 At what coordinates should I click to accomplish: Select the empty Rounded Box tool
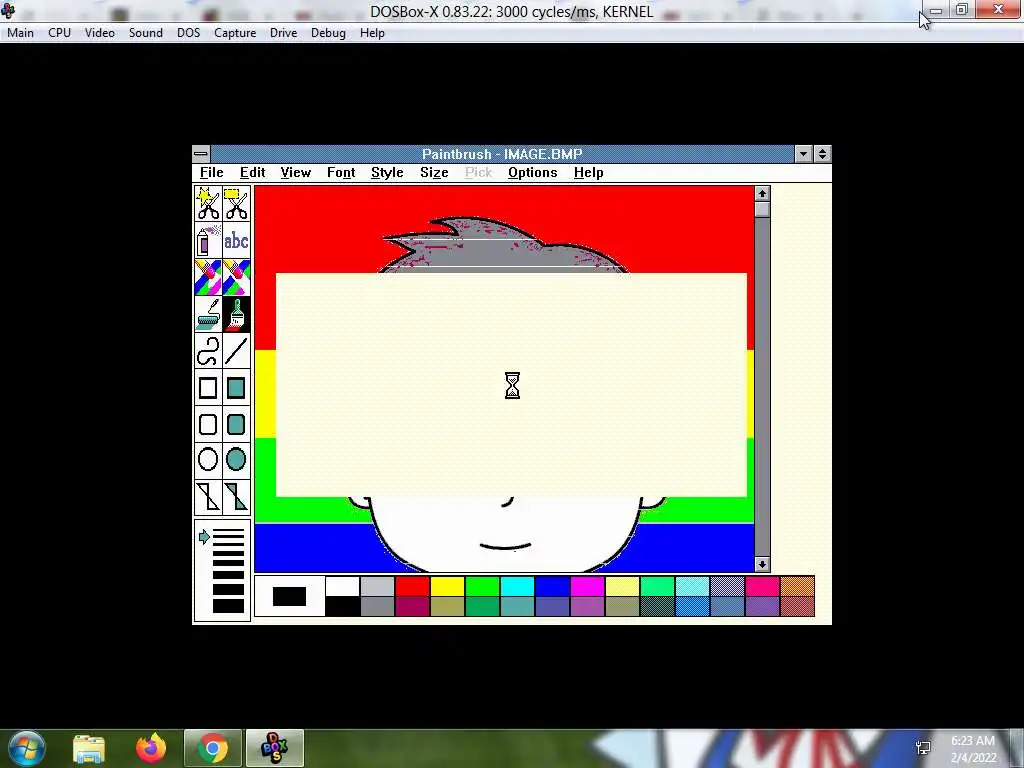208,424
